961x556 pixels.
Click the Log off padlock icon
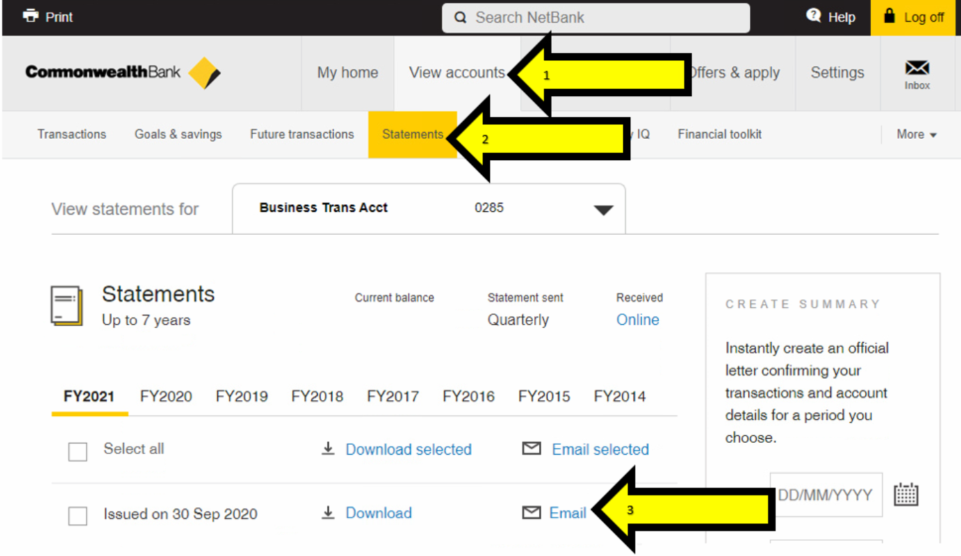889,16
